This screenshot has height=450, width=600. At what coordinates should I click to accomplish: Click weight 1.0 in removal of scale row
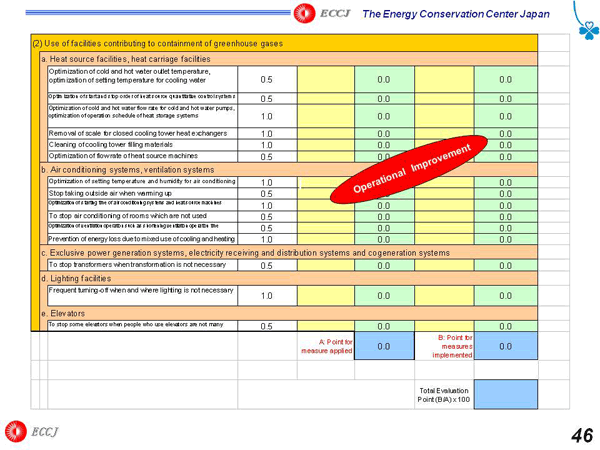(x=267, y=134)
